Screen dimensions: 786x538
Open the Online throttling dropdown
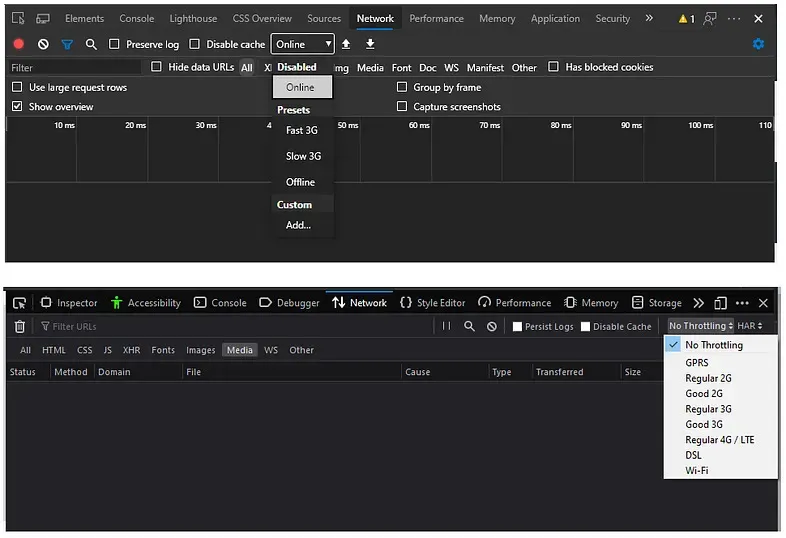tap(302, 44)
